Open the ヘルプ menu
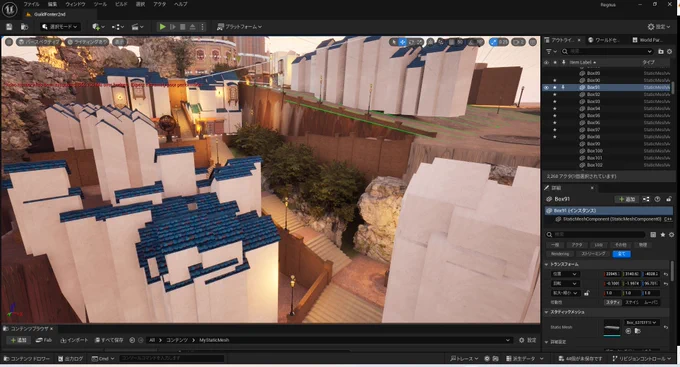 click(x=180, y=4)
